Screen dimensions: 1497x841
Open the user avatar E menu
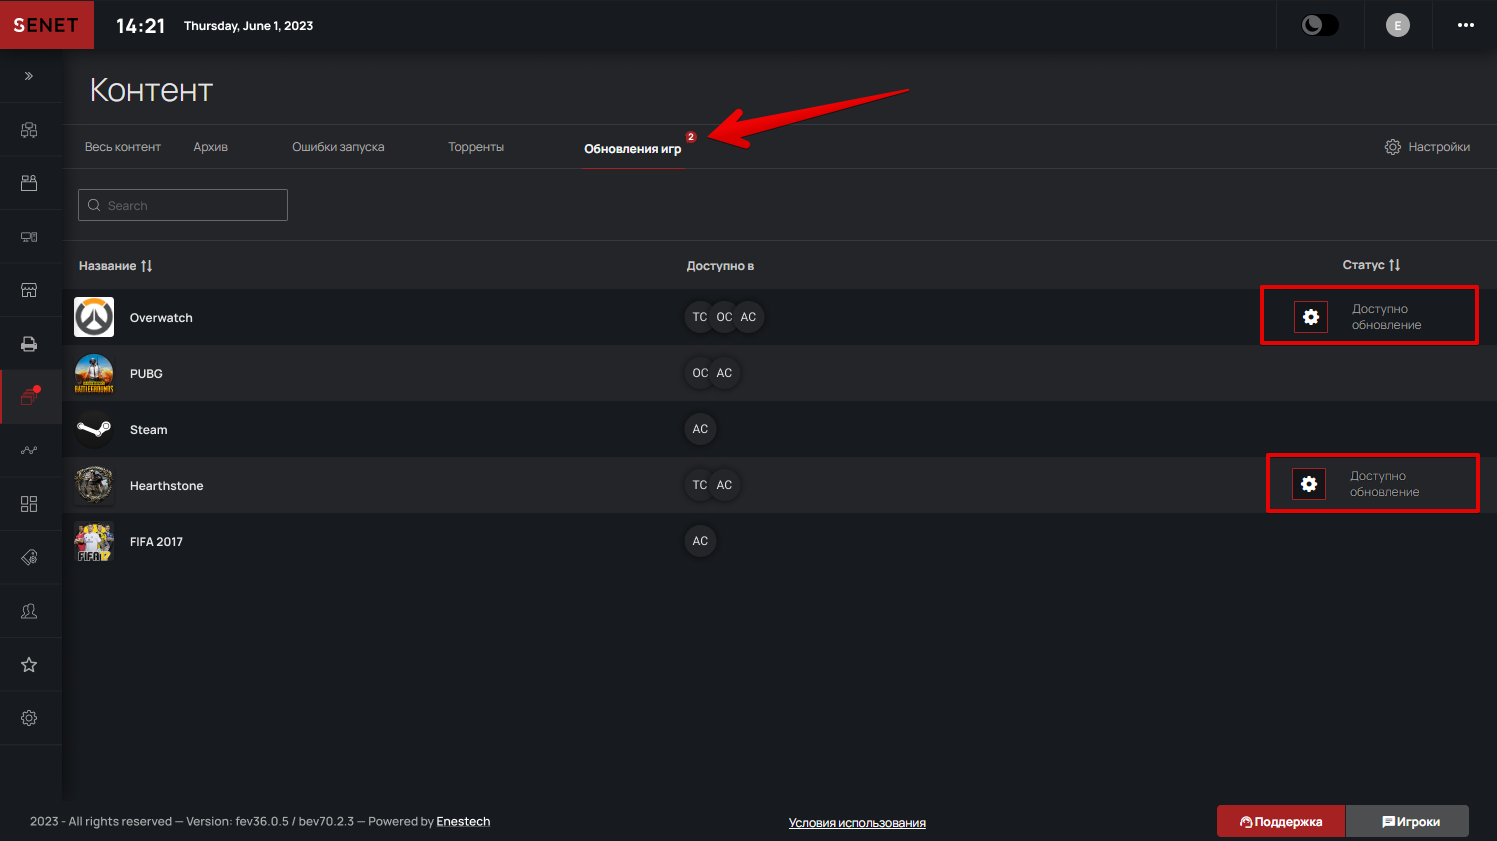pos(1398,26)
